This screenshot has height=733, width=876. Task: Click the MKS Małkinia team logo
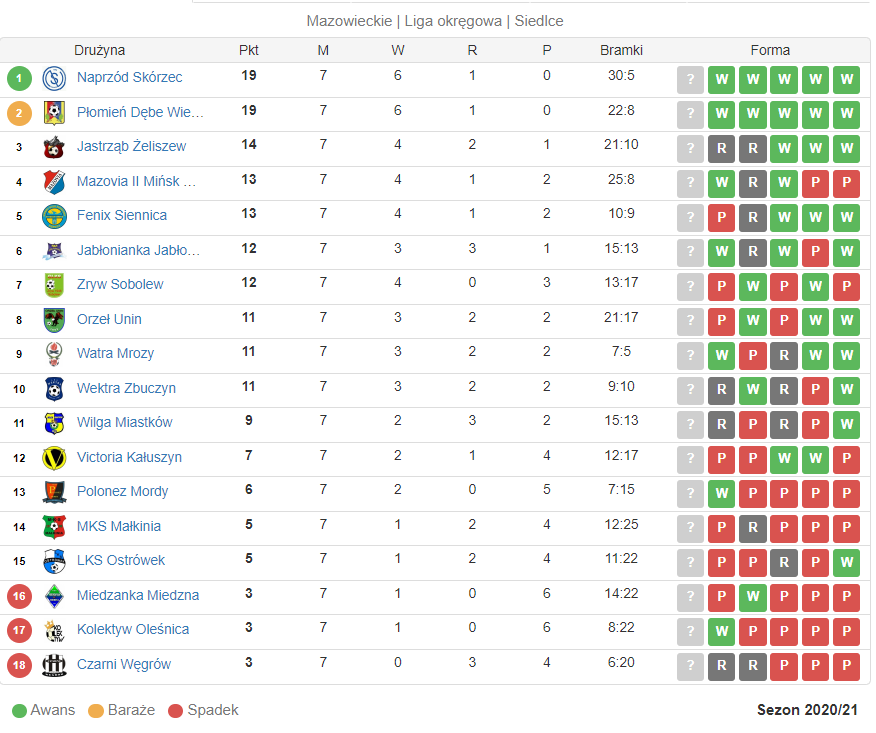[x=54, y=527]
